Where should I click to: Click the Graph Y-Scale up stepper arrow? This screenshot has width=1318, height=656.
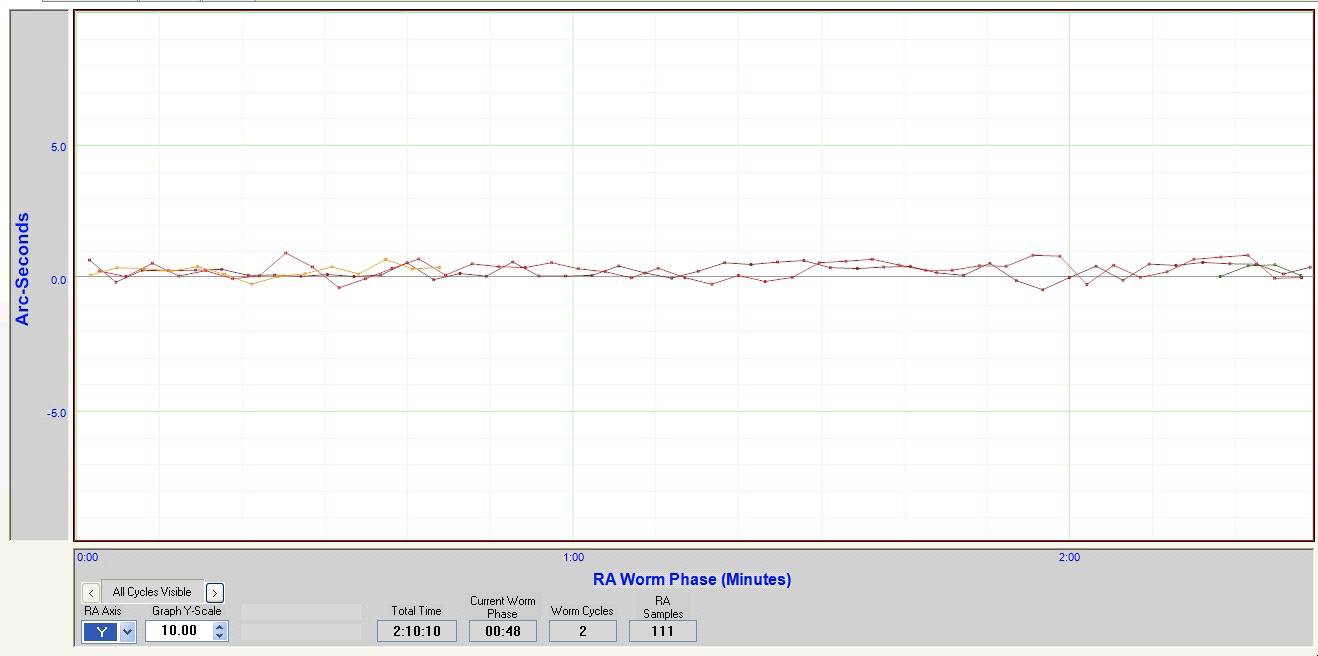[x=220, y=626]
